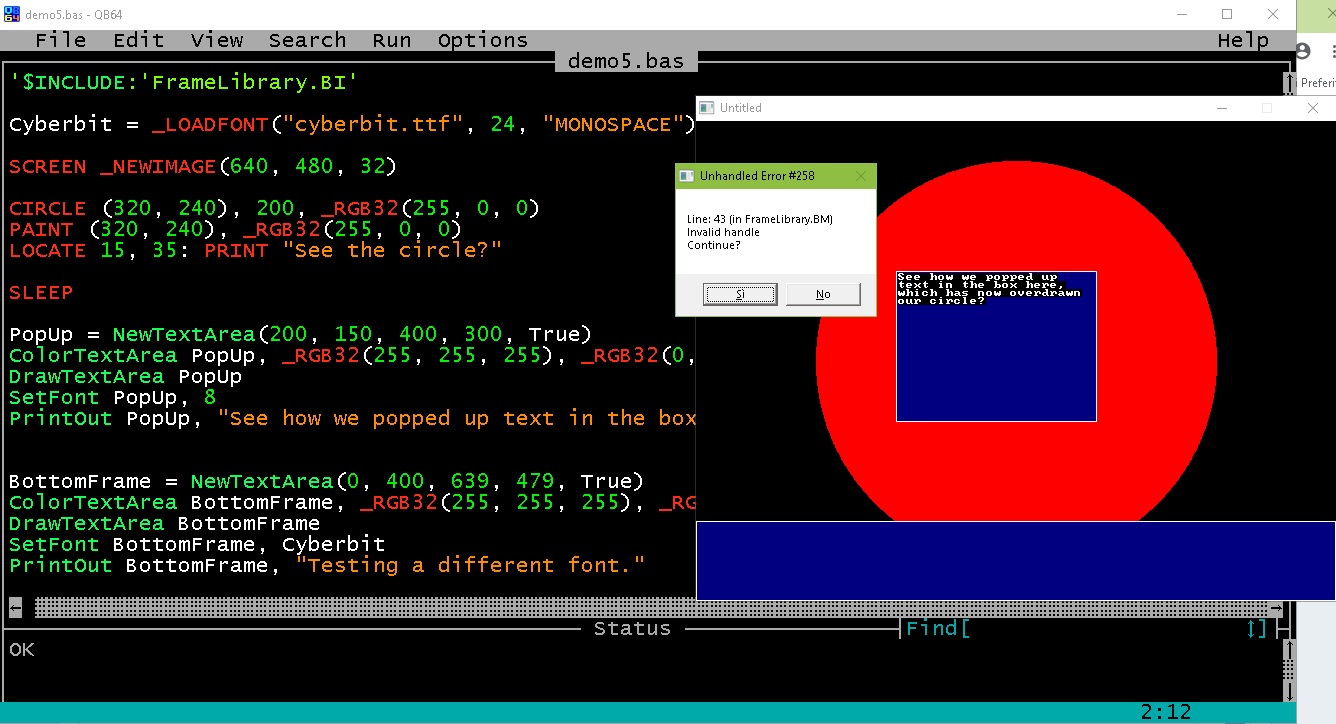Viewport: 1336px width, 724px height.
Task: Open the Help menu
Action: pos(1243,40)
